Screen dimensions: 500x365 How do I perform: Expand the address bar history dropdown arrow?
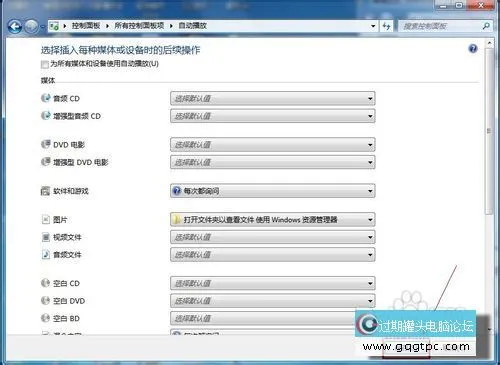coord(373,26)
